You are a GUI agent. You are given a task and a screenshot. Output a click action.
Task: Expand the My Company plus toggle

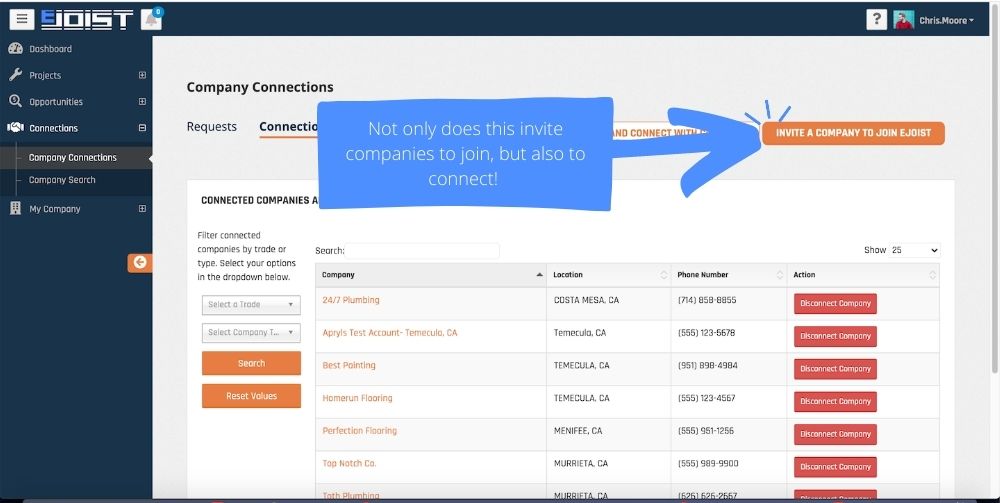[142, 208]
